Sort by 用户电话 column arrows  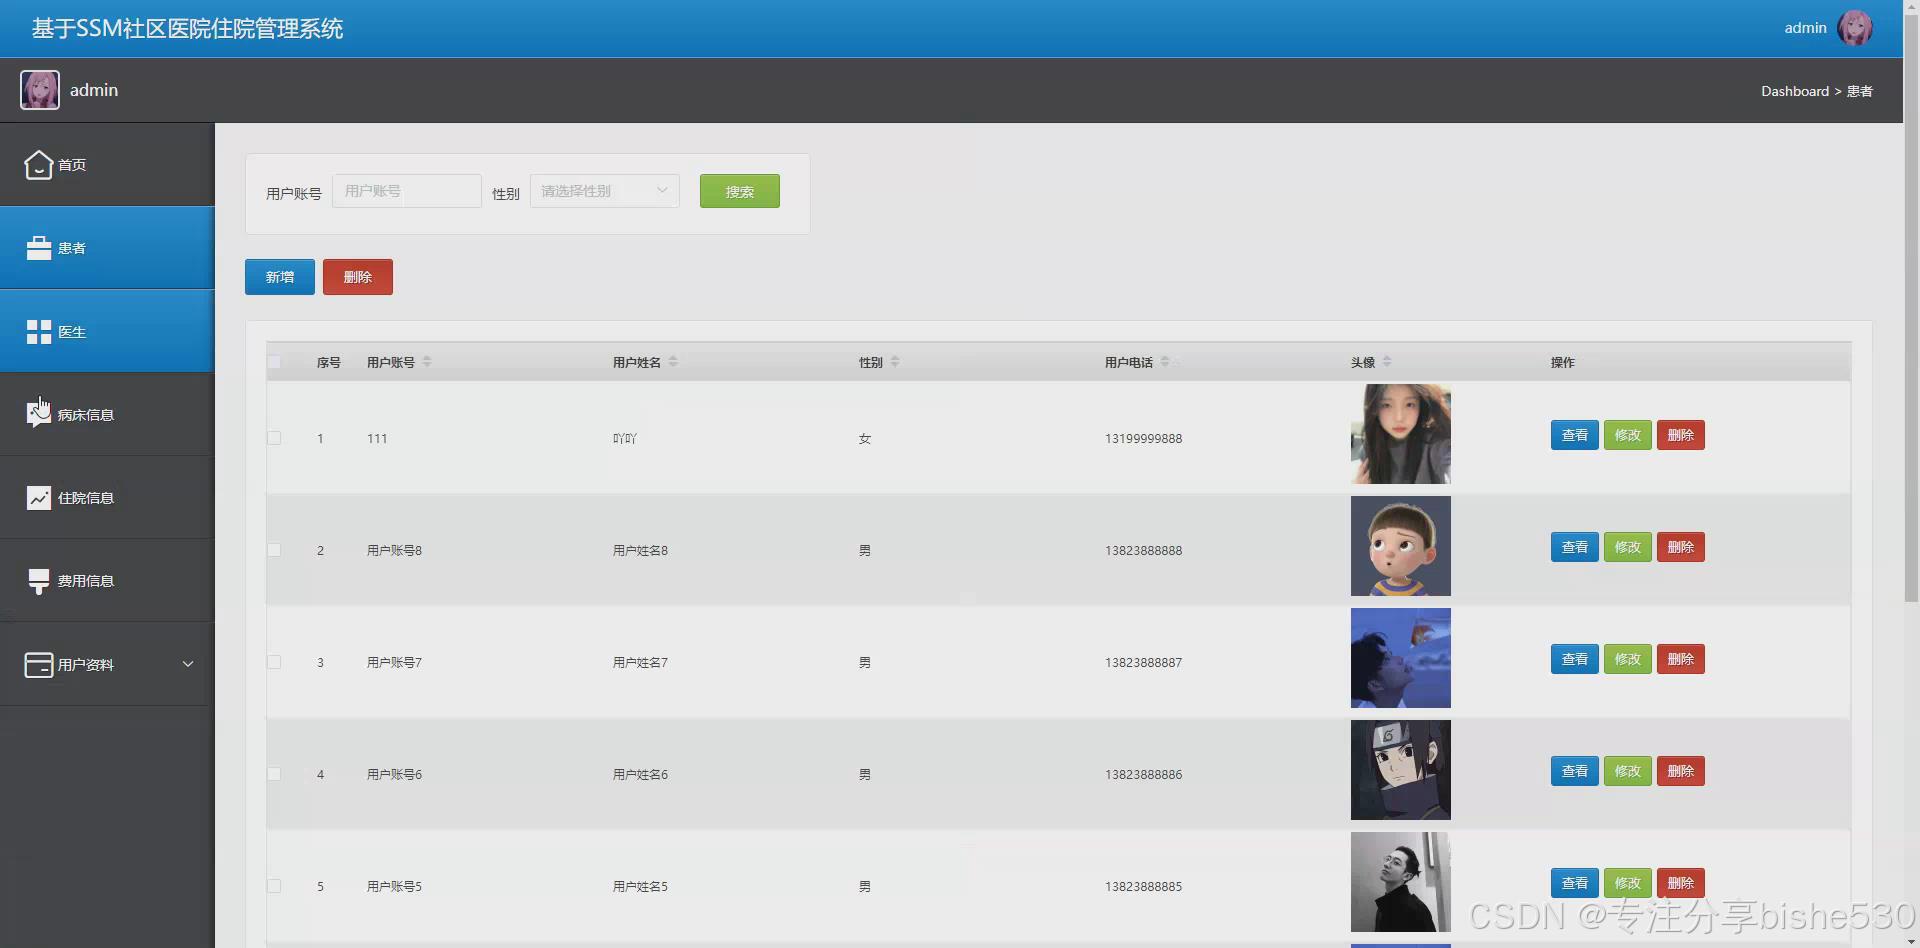[1165, 362]
